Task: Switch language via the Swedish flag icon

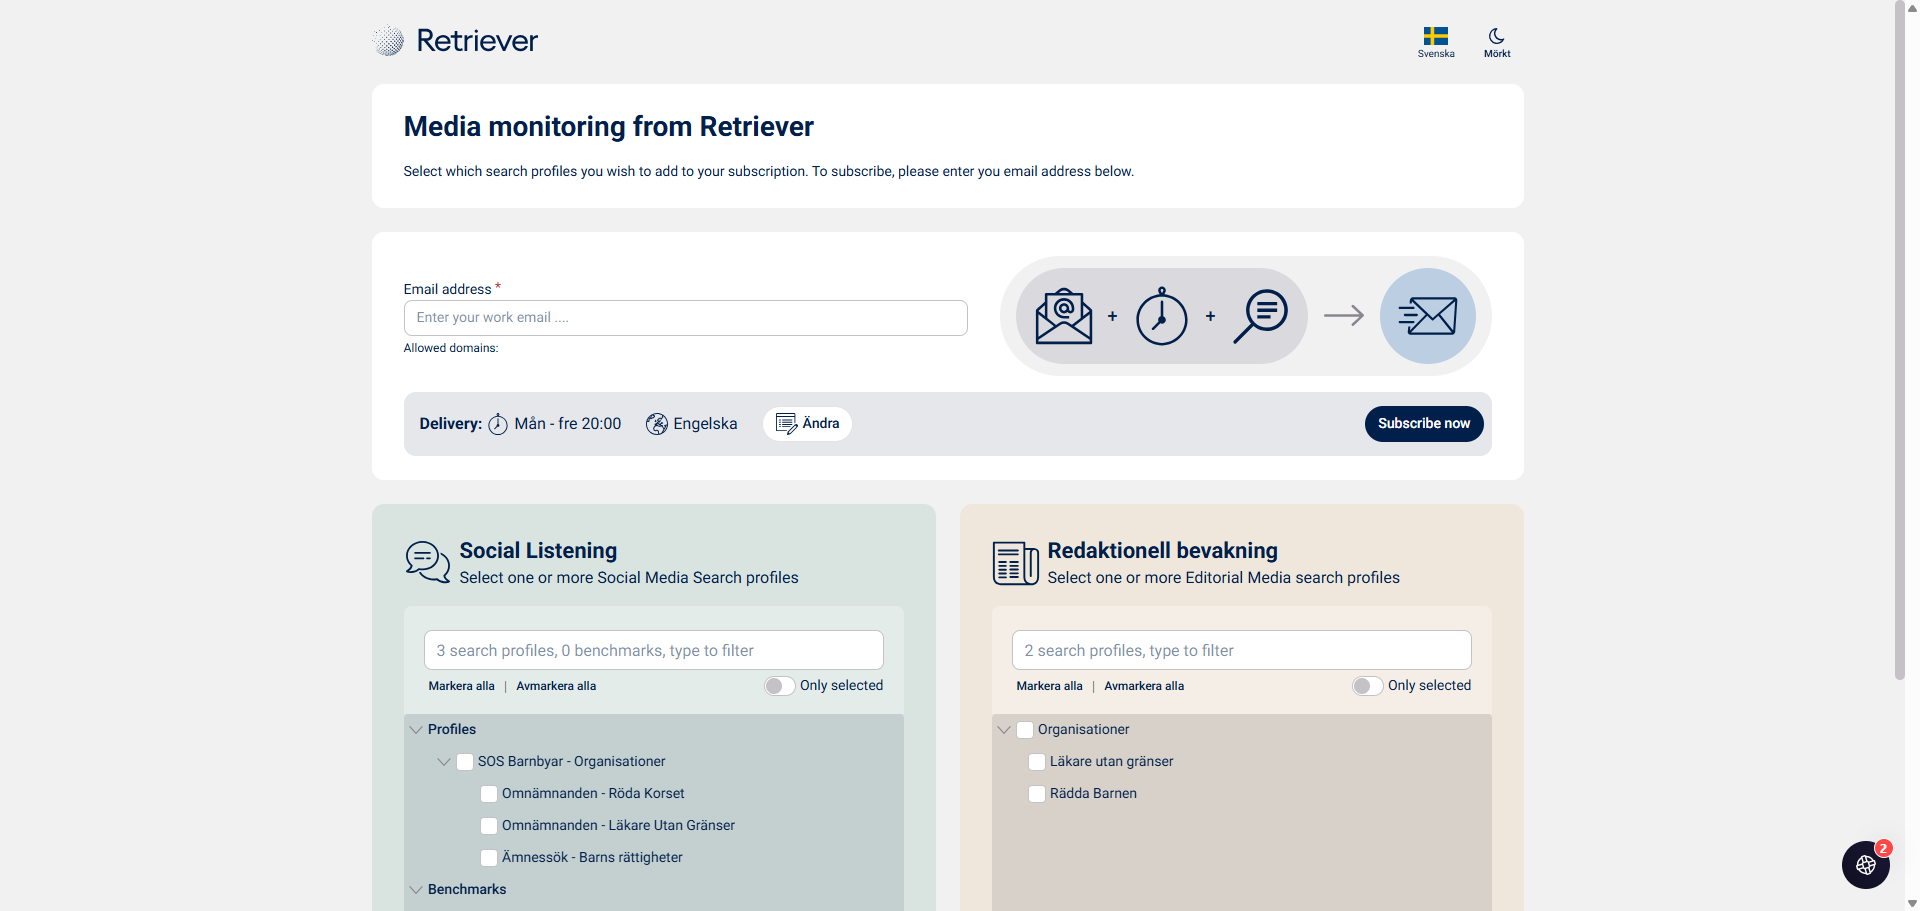Action: 1436,36
